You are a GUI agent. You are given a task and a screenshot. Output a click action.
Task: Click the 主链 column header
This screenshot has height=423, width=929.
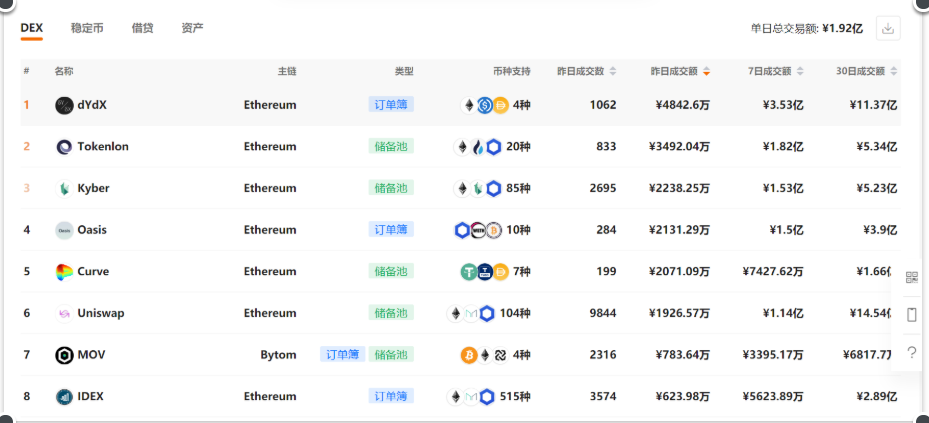287,72
